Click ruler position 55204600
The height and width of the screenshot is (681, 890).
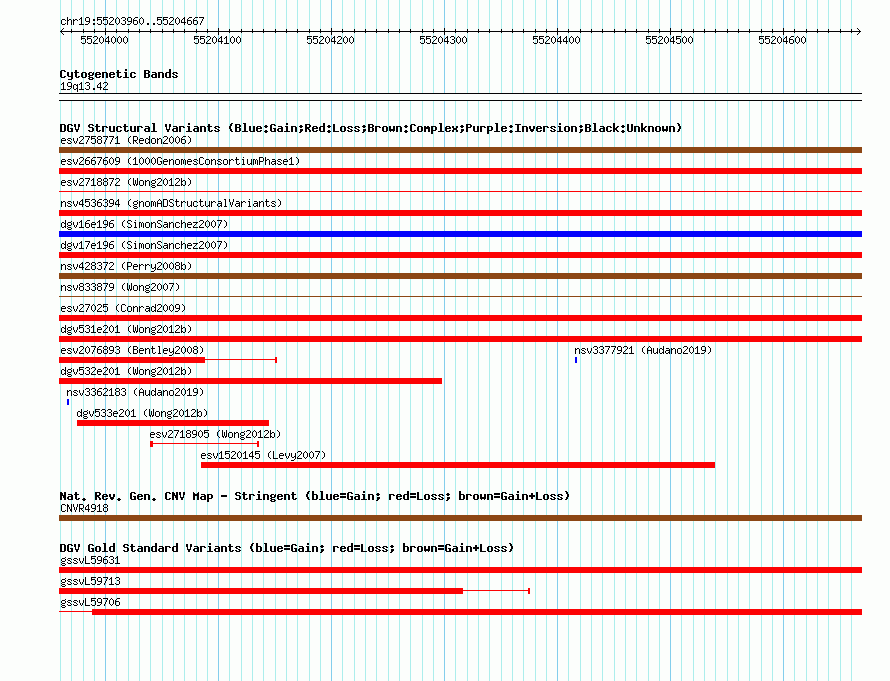click(782, 40)
